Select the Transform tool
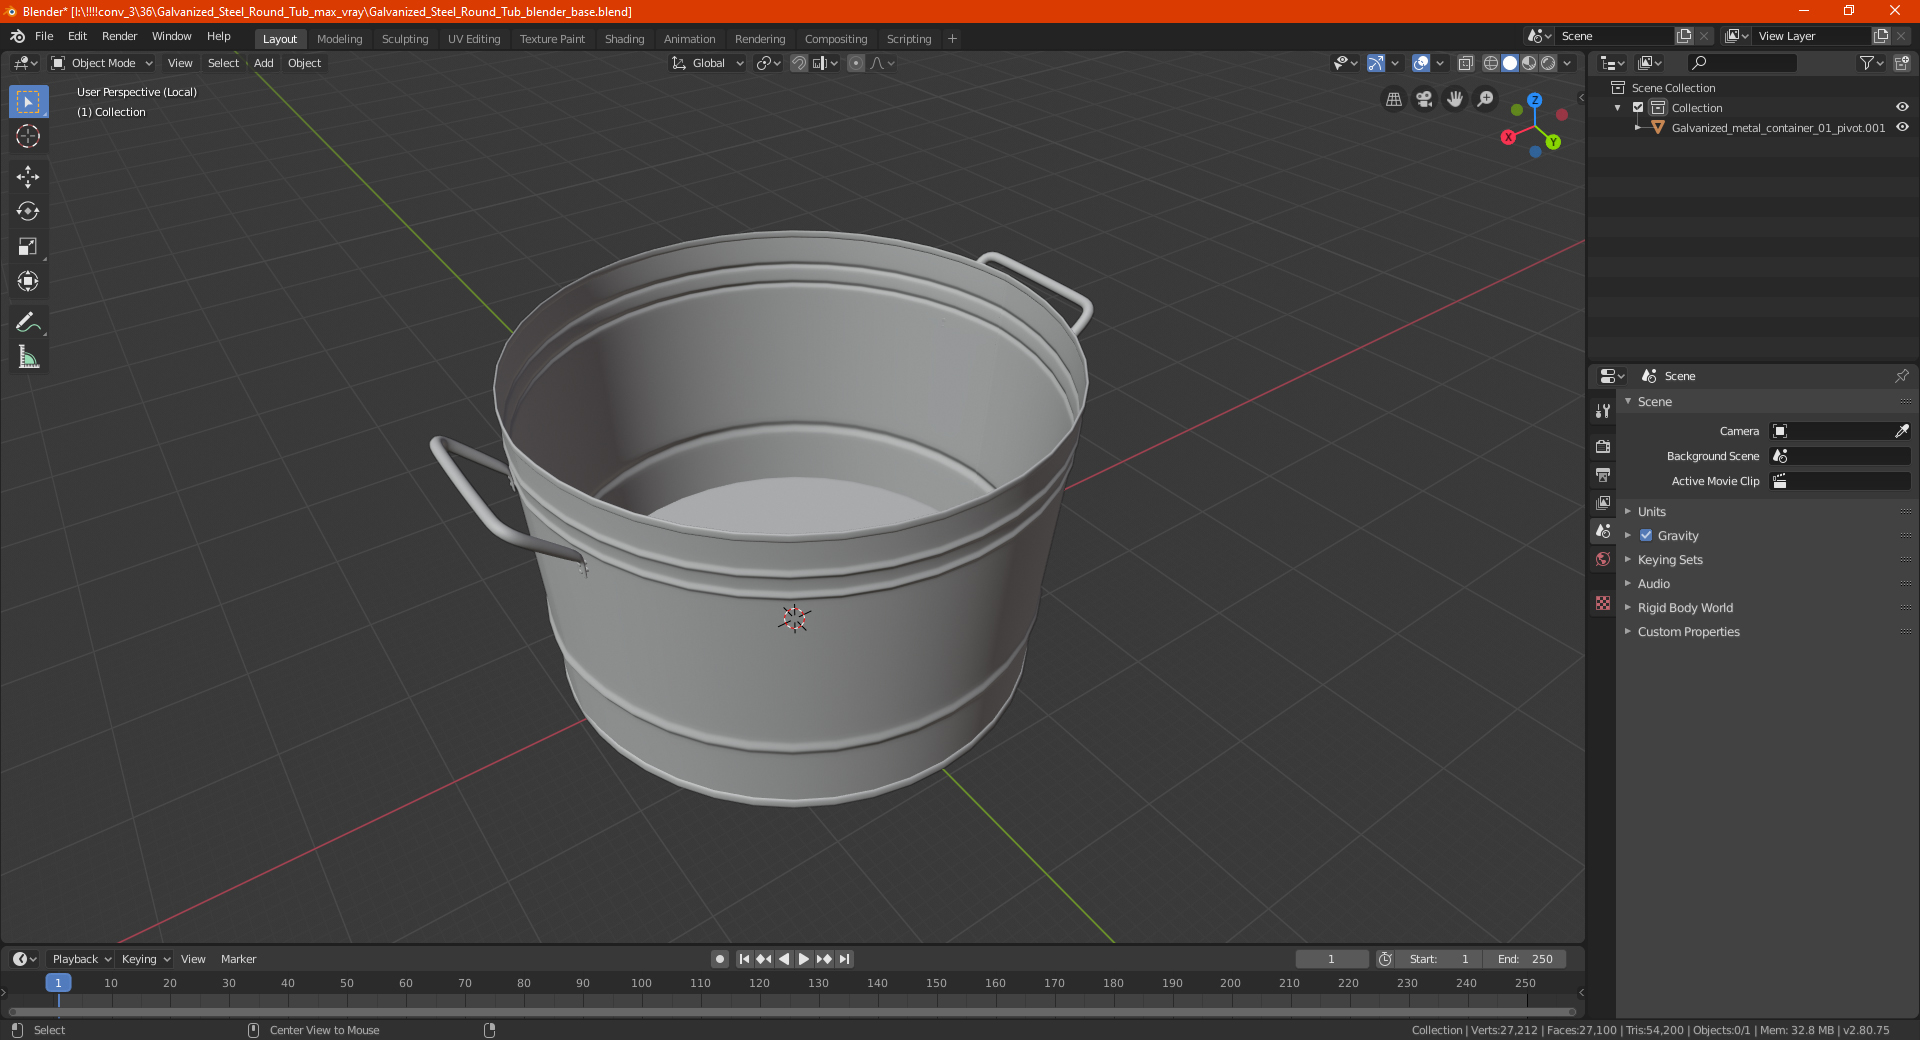1920x1040 pixels. 28,282
